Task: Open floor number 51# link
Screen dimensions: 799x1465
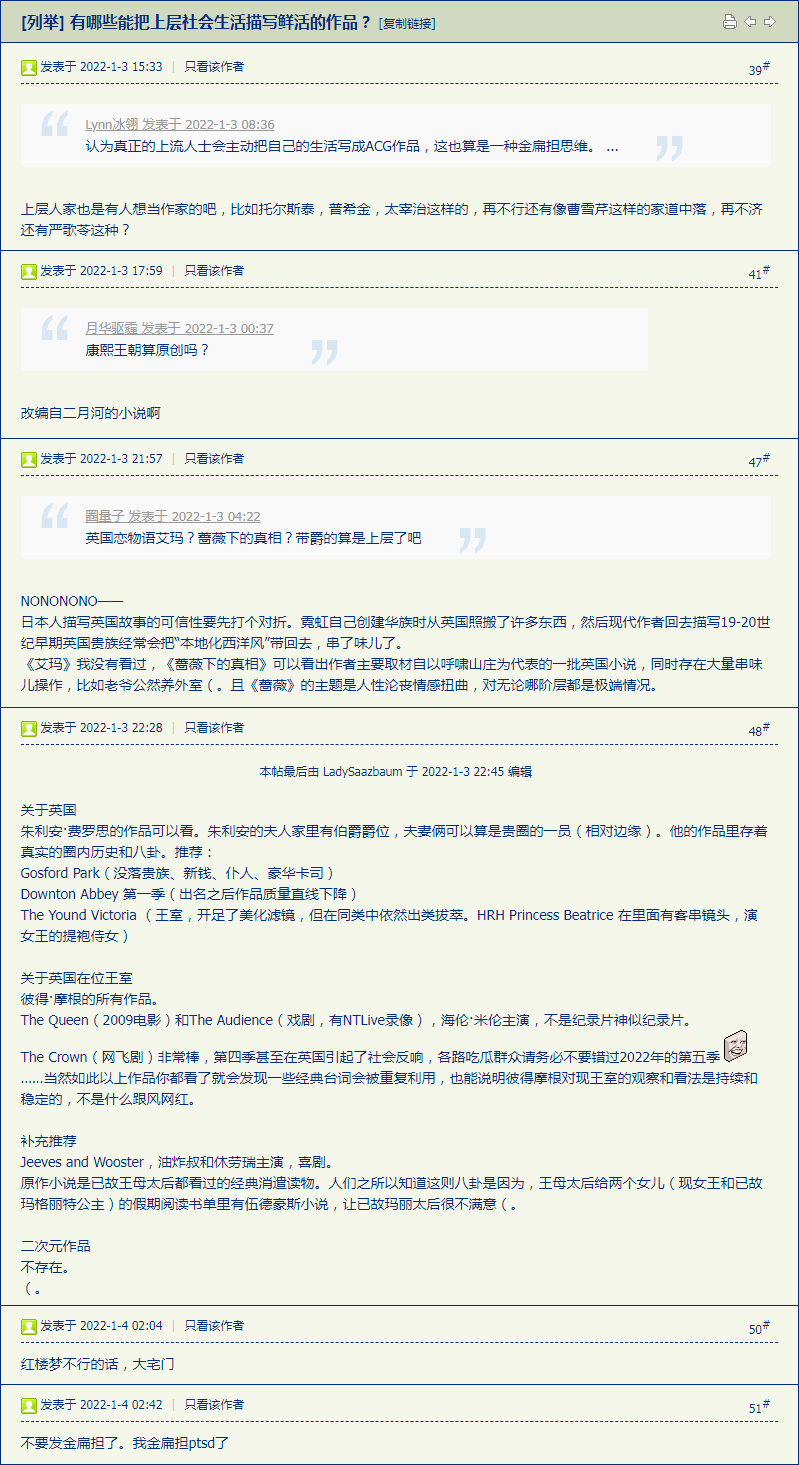Action: point(759,1407)
